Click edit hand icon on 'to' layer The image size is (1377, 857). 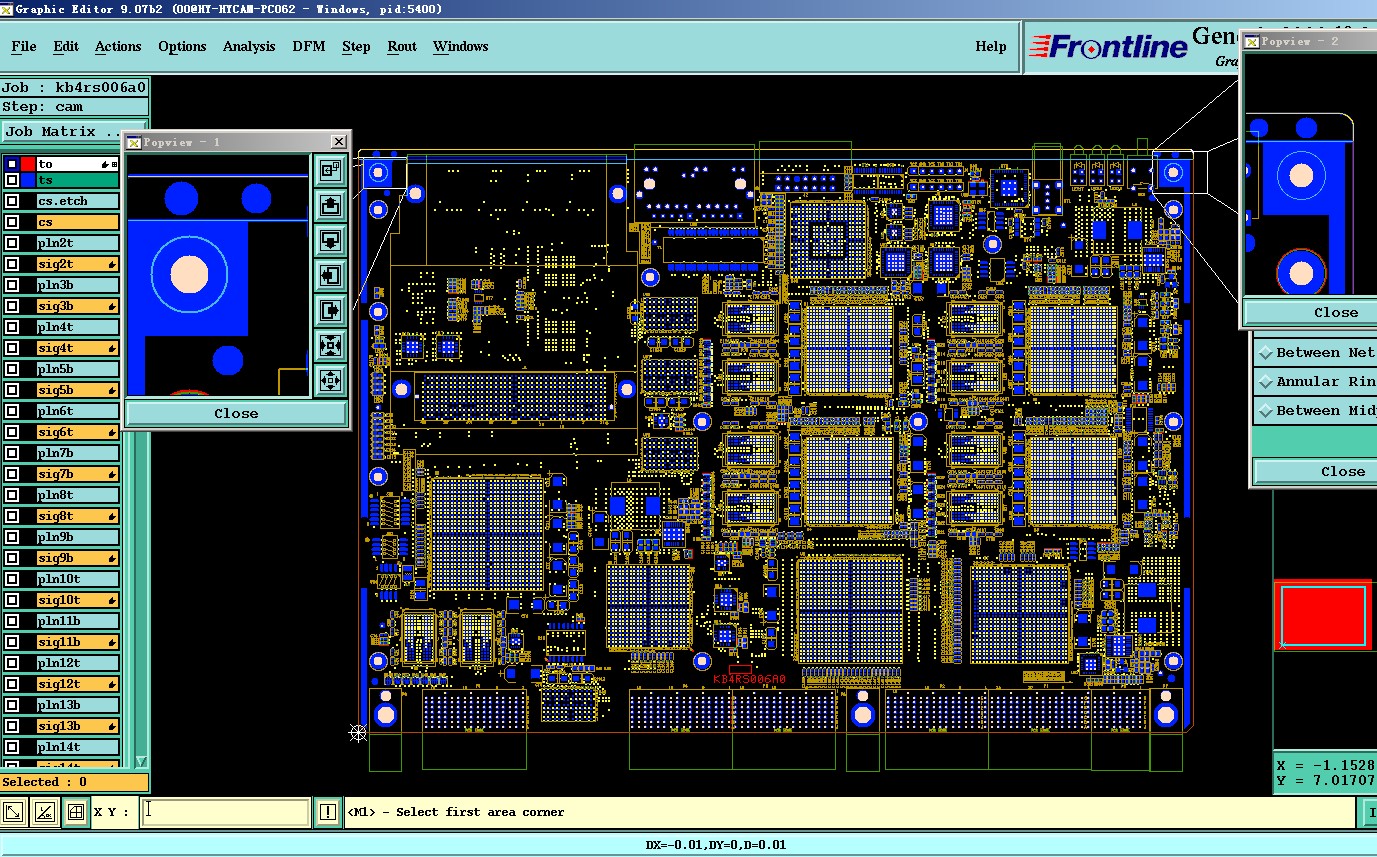click(106, 164)
